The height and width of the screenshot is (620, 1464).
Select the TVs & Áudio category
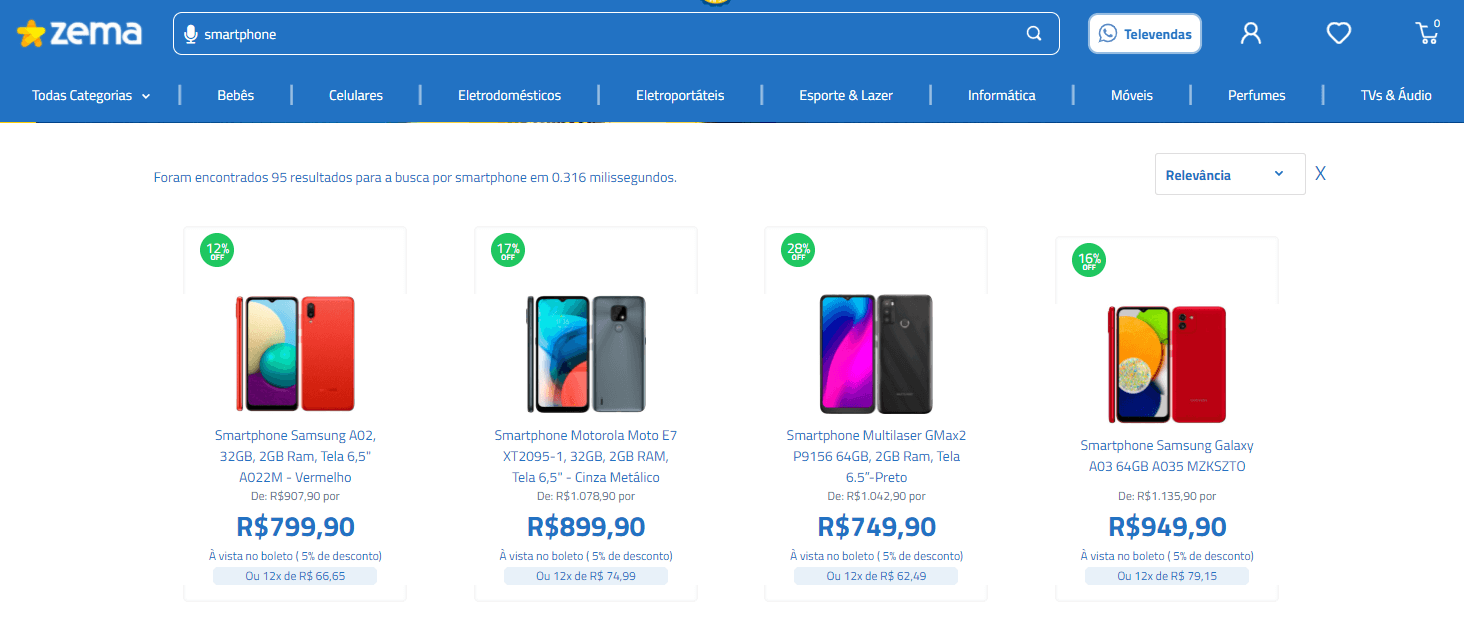(x=1396, y=95)
